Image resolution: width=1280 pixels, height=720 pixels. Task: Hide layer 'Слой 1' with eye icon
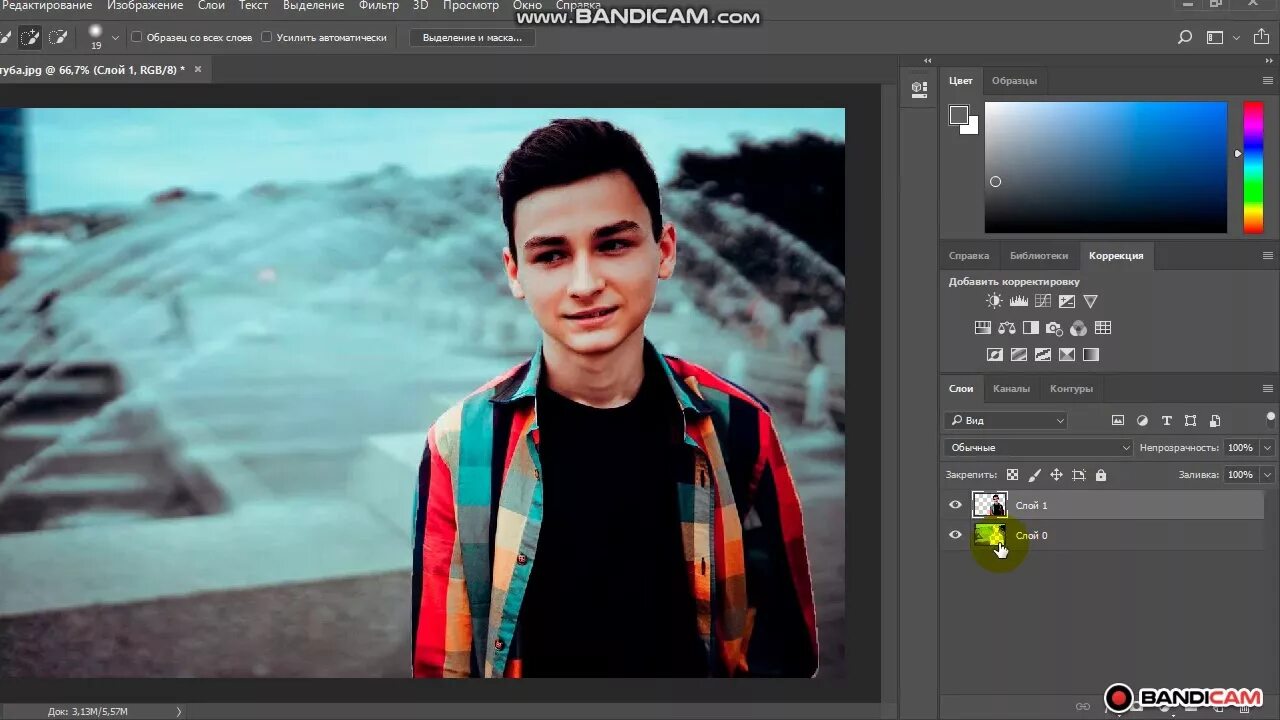click(x=955, y=505)
